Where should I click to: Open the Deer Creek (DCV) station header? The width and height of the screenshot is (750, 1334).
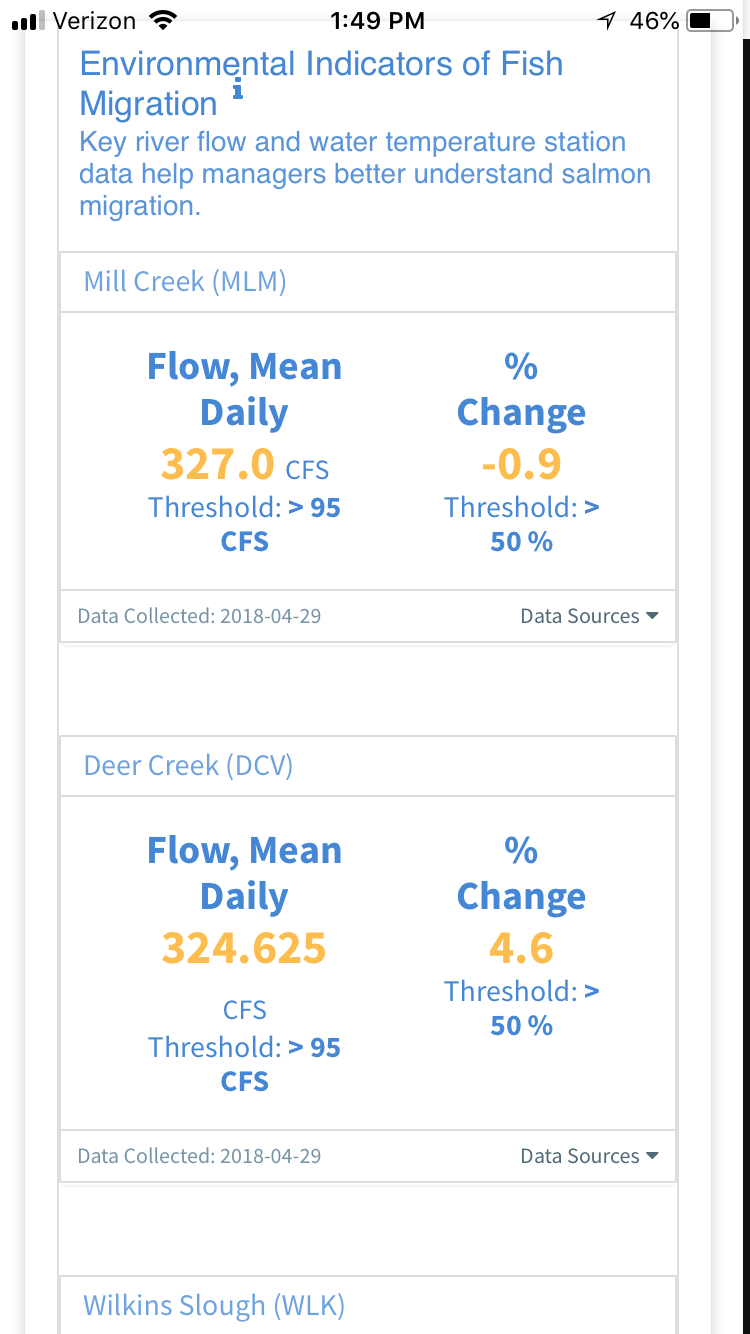click(x=368, y=766)
